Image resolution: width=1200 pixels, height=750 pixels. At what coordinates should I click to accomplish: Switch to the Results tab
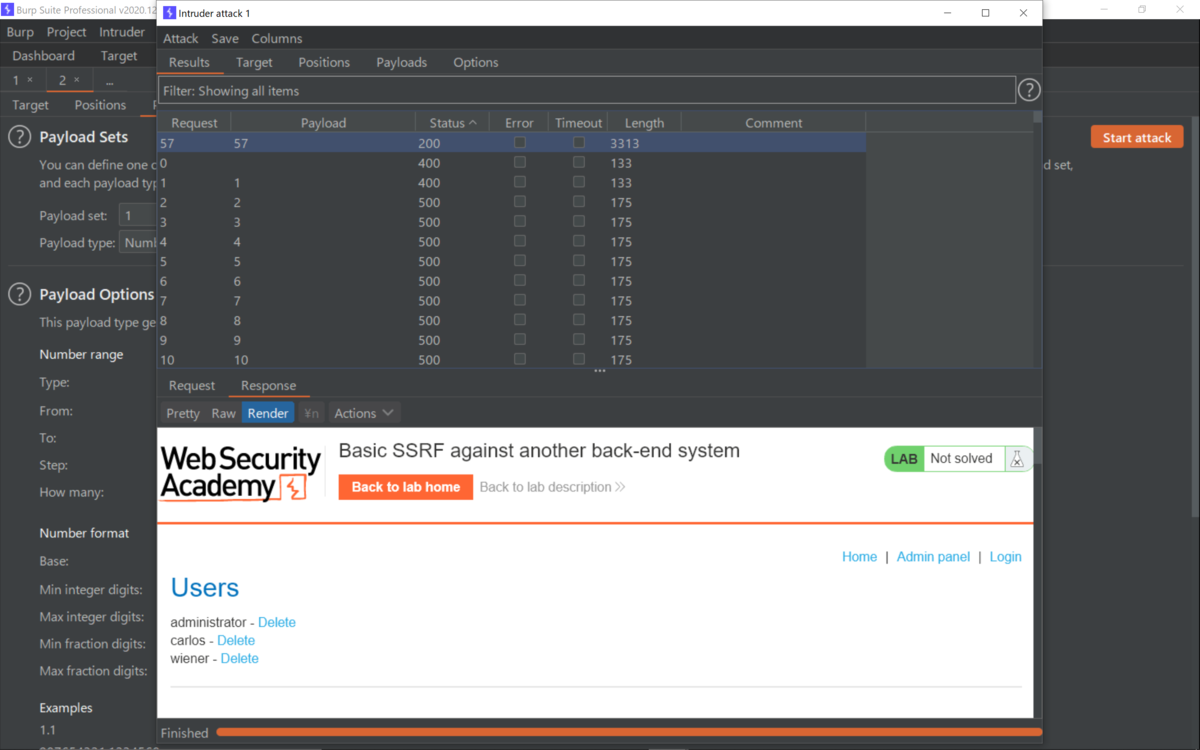[x=189, y=62]
